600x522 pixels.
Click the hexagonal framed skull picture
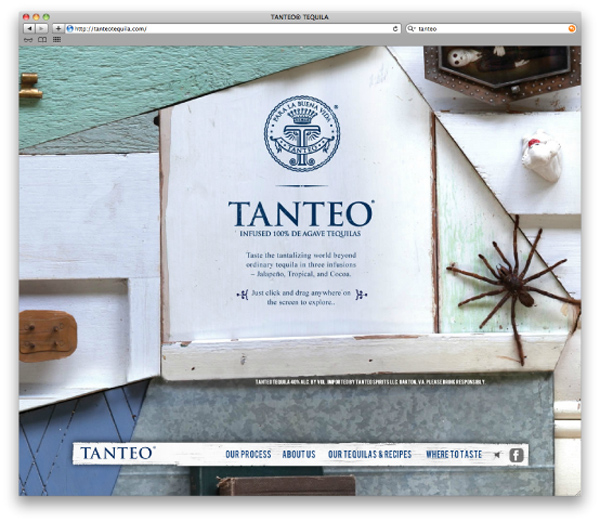click(502, 74)
